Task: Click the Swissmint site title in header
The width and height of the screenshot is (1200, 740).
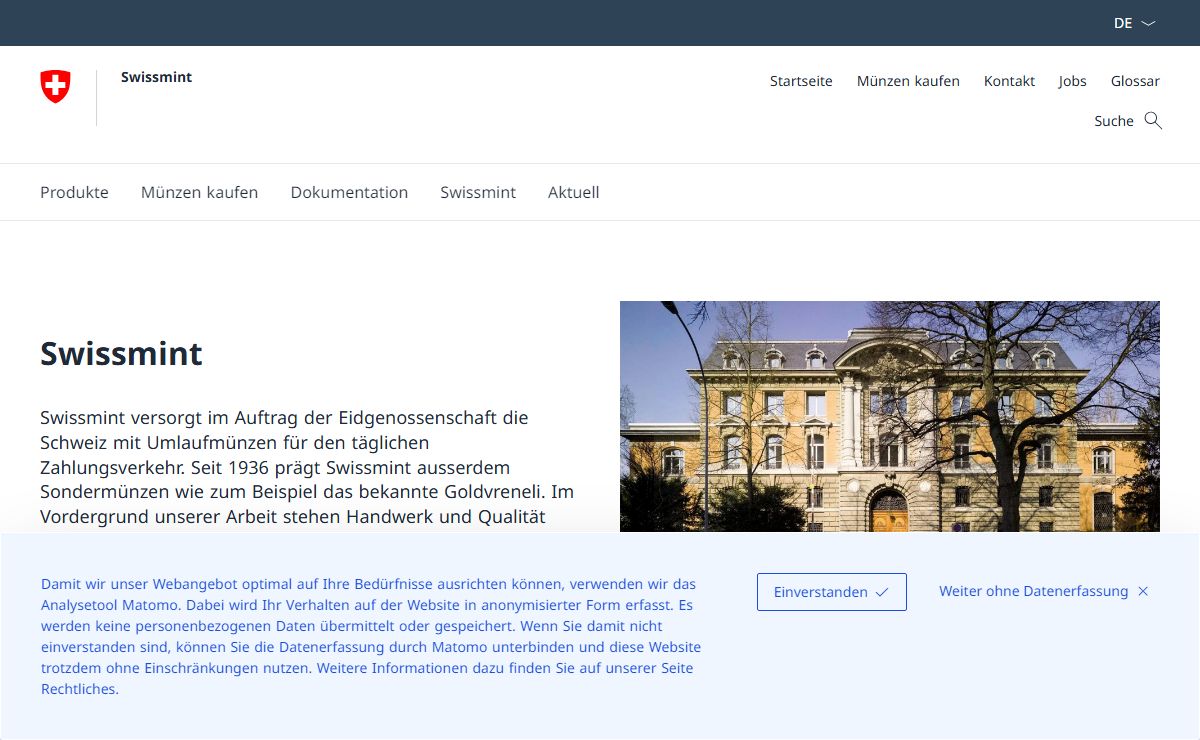Action: coord(156,77)
